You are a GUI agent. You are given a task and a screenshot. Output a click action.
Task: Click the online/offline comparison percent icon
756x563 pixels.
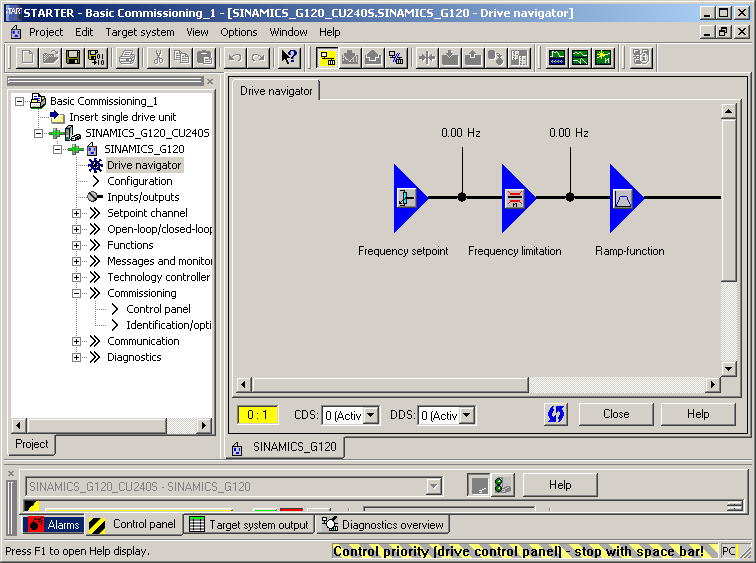point(396,58)
